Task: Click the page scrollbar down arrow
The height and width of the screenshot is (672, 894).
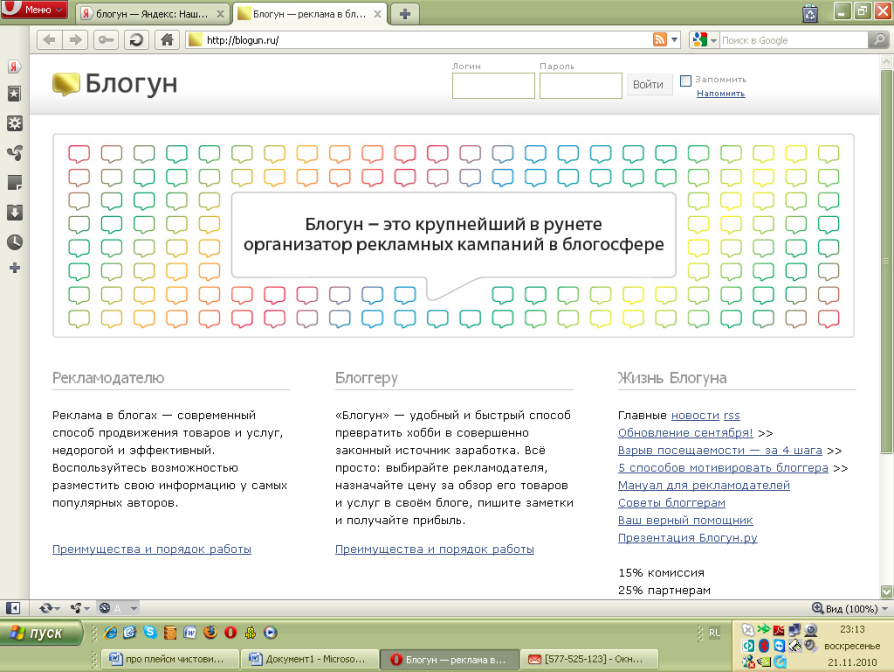Action: 887,591
